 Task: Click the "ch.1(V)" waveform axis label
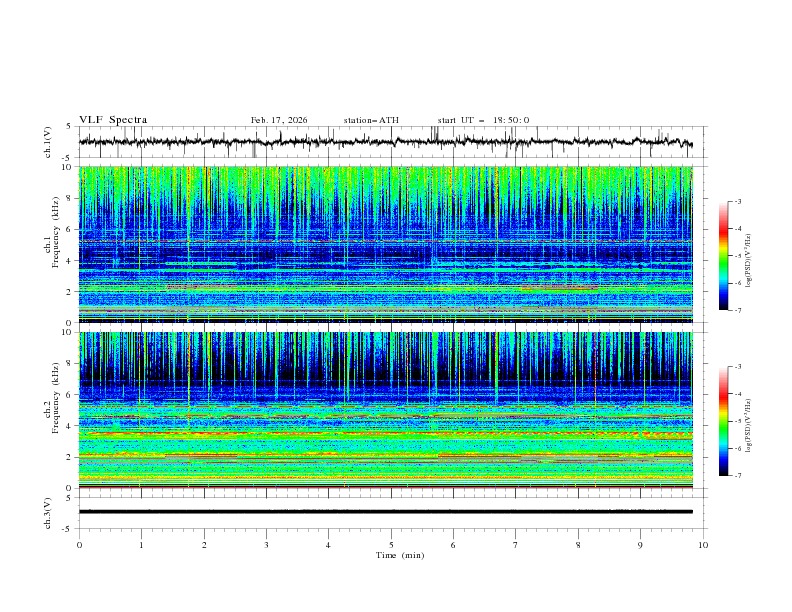pos(48,142)
